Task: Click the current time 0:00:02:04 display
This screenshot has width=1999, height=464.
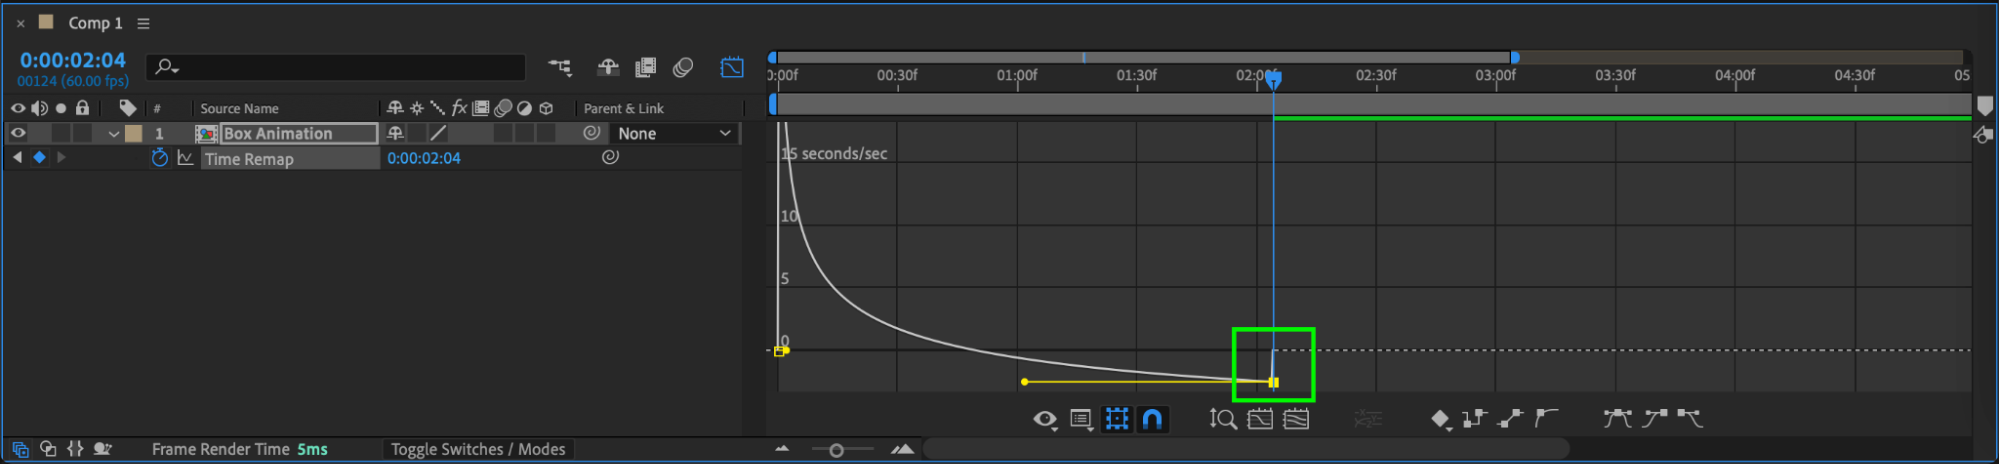Action: point(72,60)
